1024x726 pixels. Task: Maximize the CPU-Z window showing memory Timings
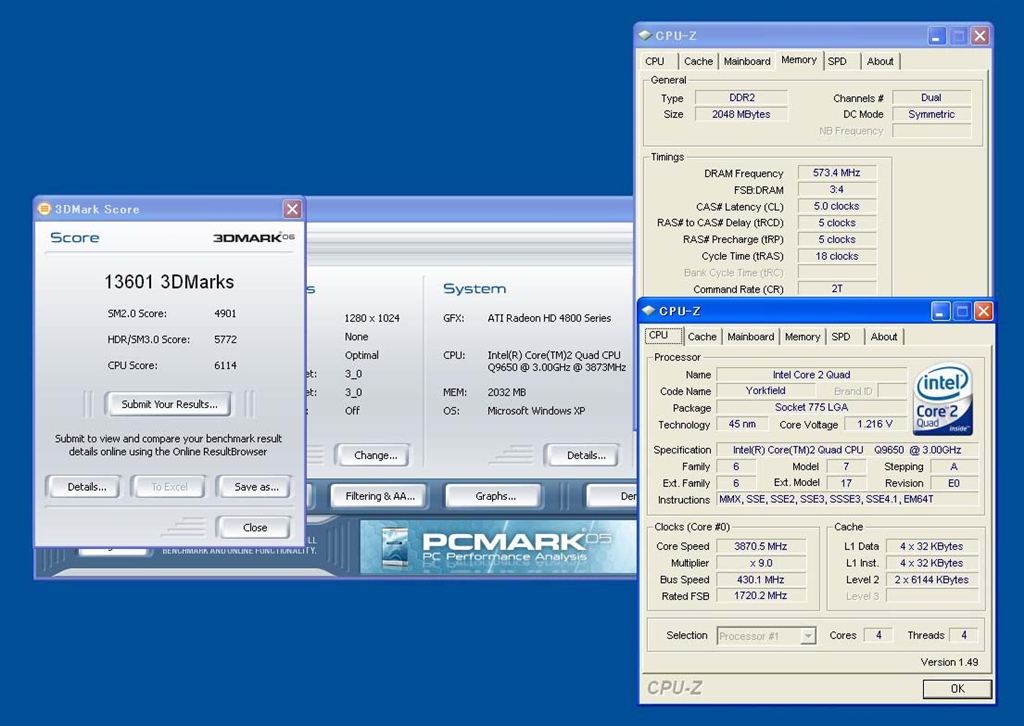click(x=958, y=36)
